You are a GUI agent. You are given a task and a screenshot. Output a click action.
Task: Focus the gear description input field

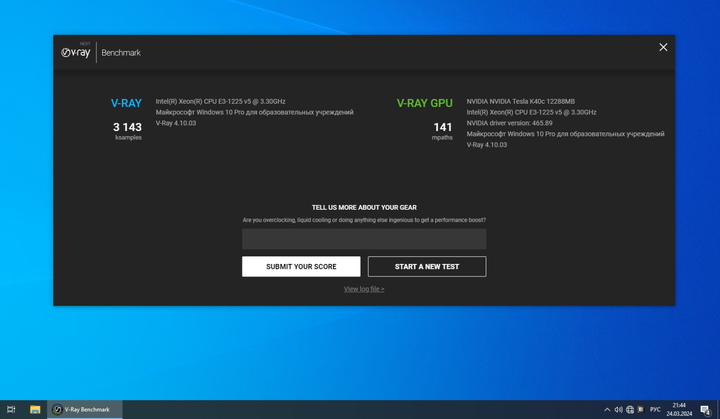[x=364, y=239]
